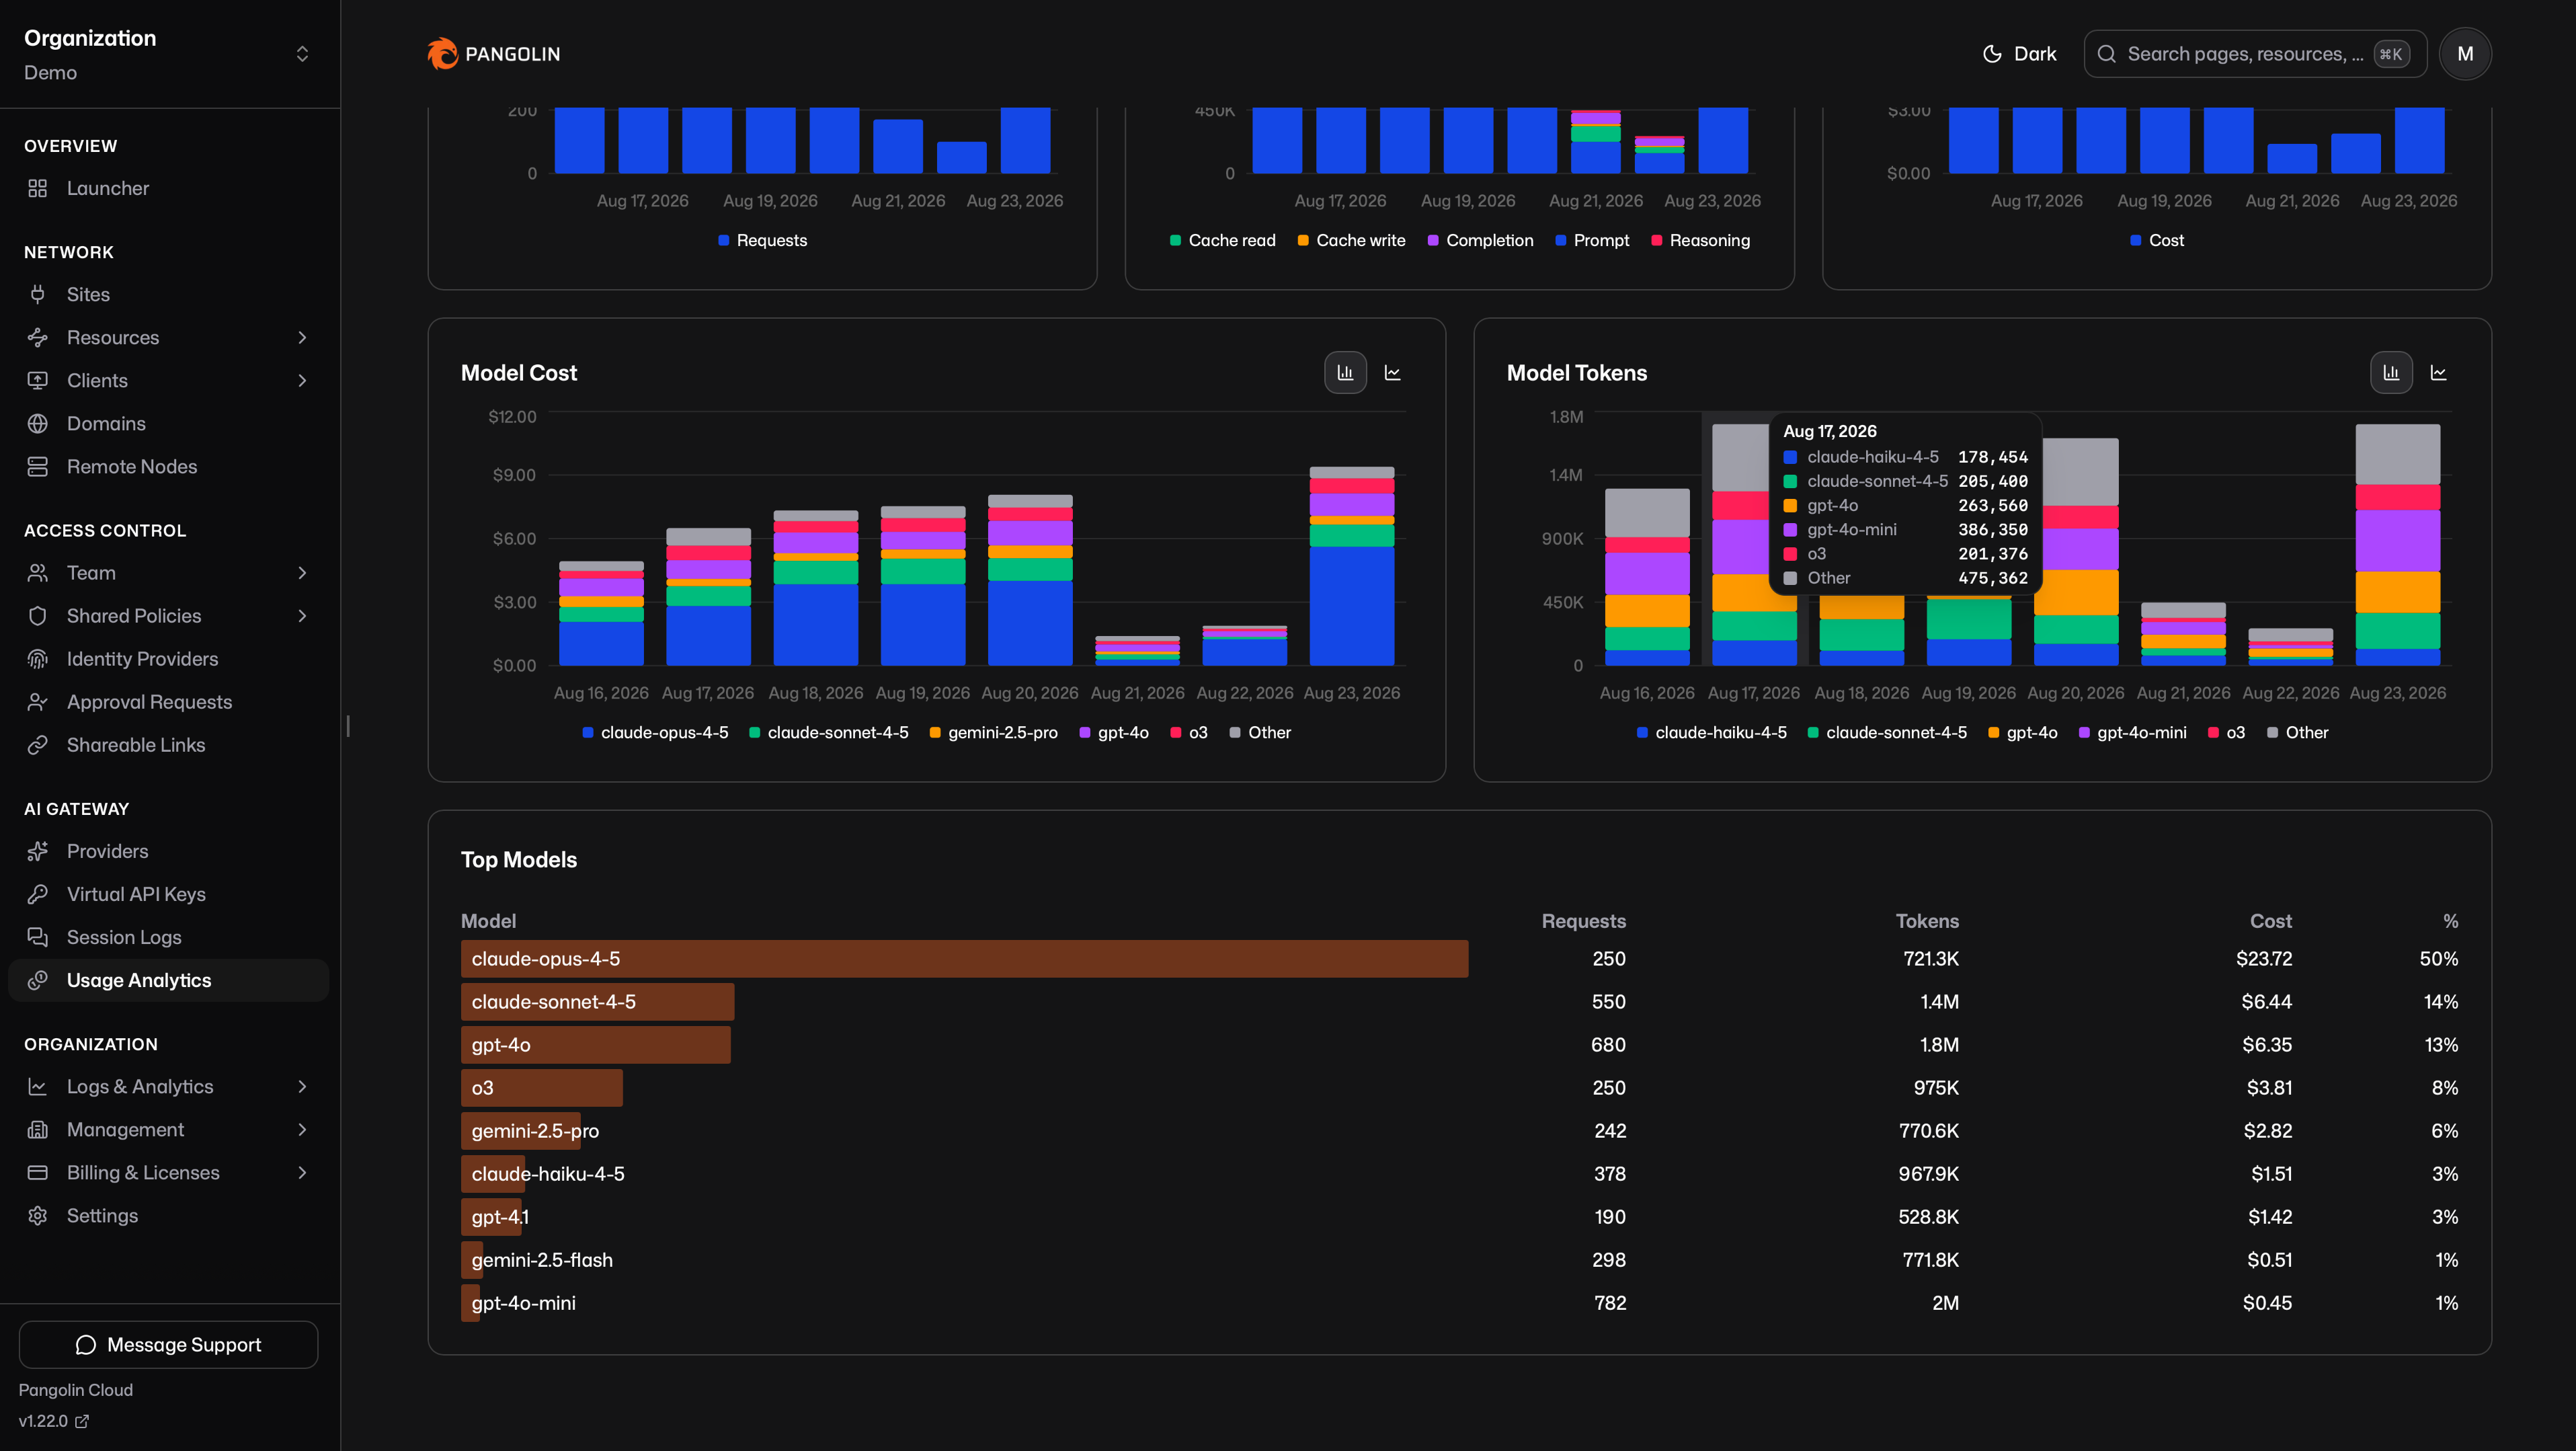The width and height of the screenshot is (2576, 1451).
Task: Click the Identity Providers fingerprint icon
Action: coord(38,658)
